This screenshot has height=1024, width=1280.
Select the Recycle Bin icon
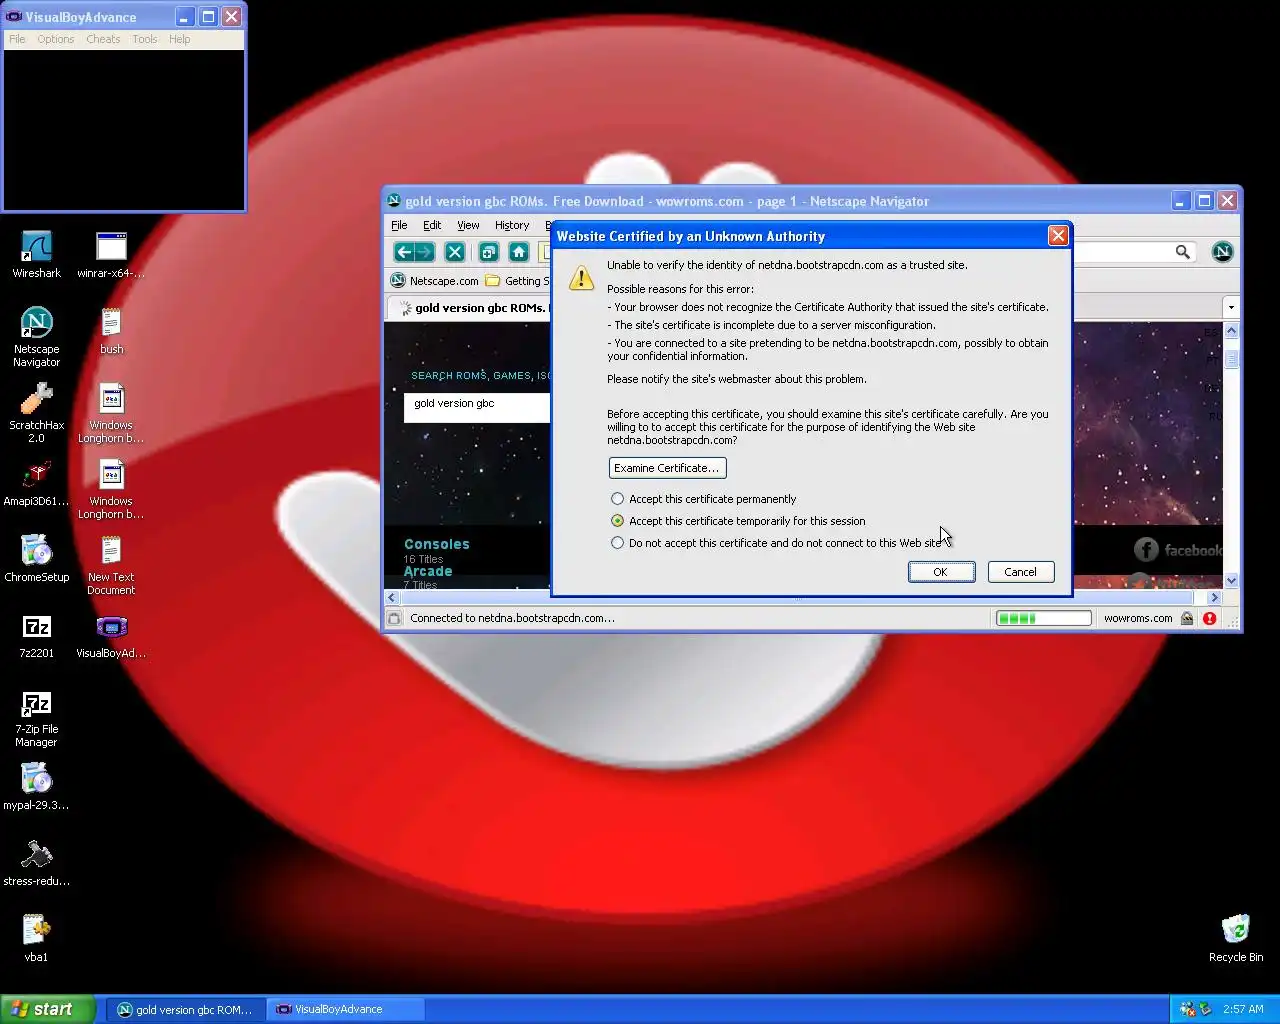1236,939
